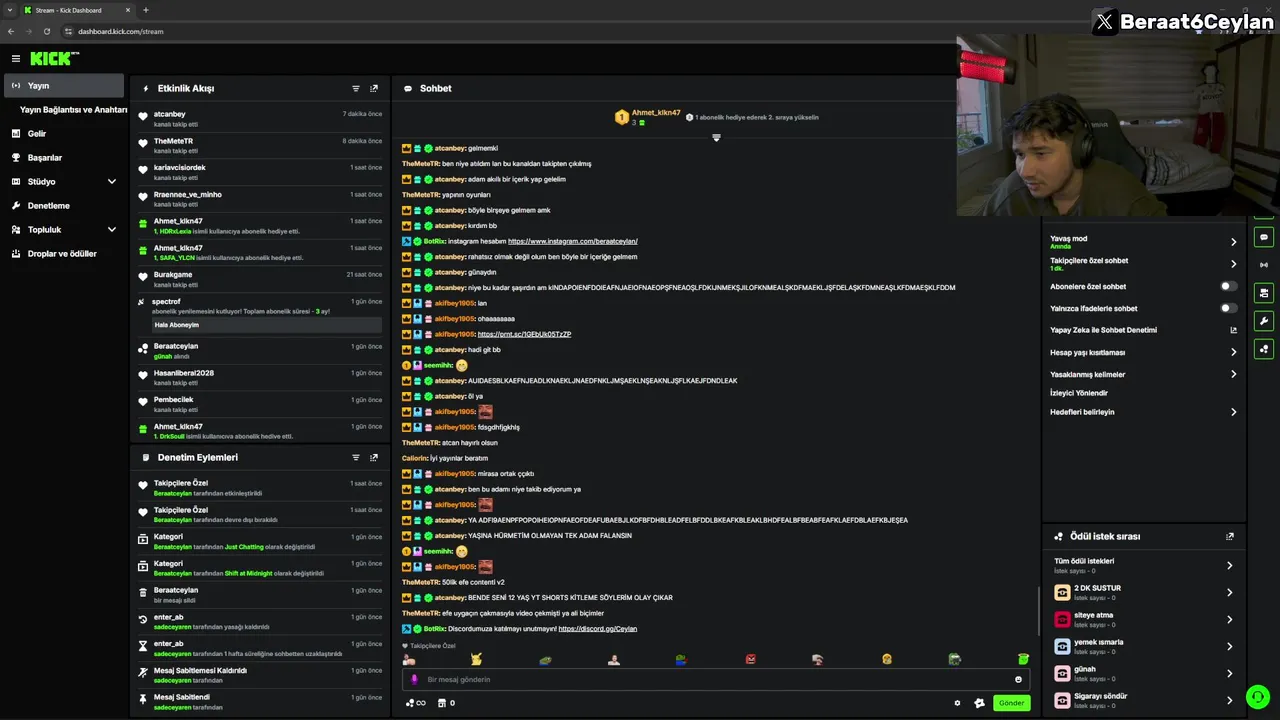Click the shop icon with count 0
This screenshot has width=1280, height=720.
[446, 703]
